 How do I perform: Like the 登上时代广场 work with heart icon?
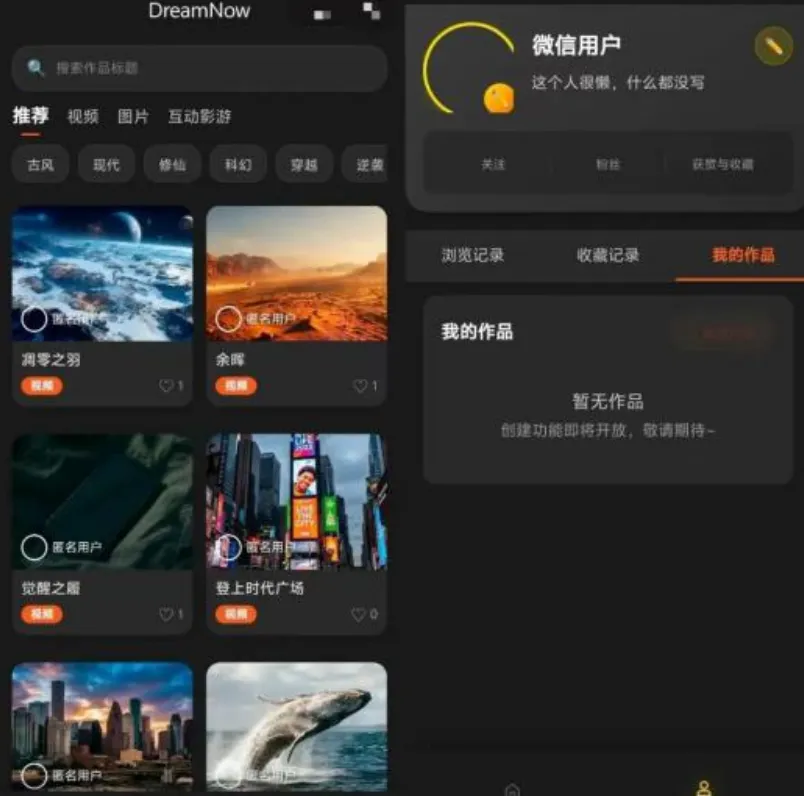pyautogui.click(x=358, y=614)
